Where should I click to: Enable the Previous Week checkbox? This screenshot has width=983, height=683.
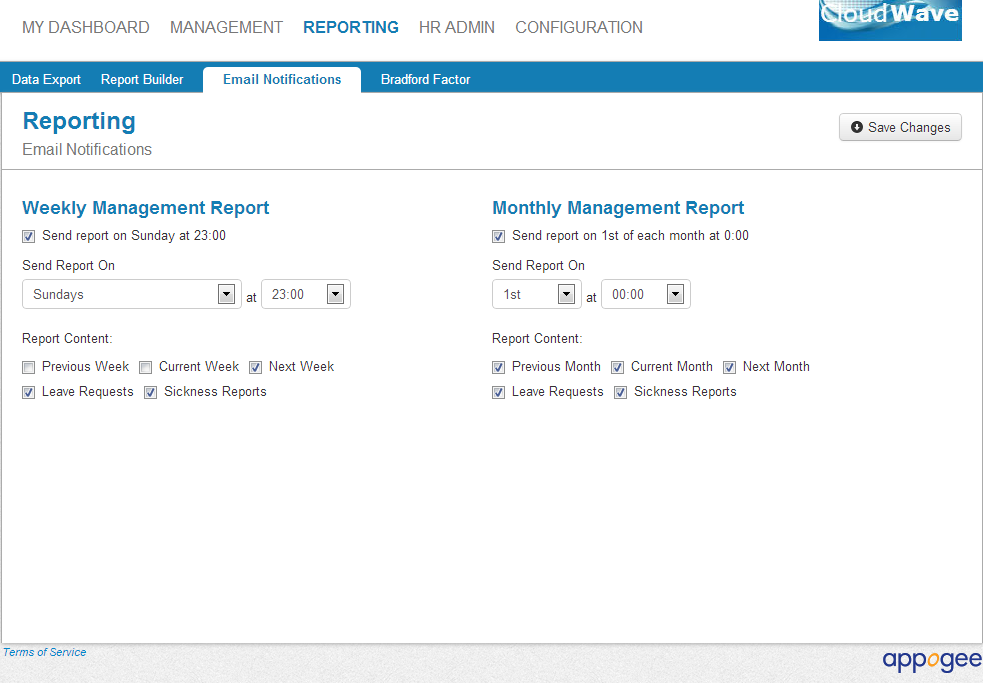(29, 367)
